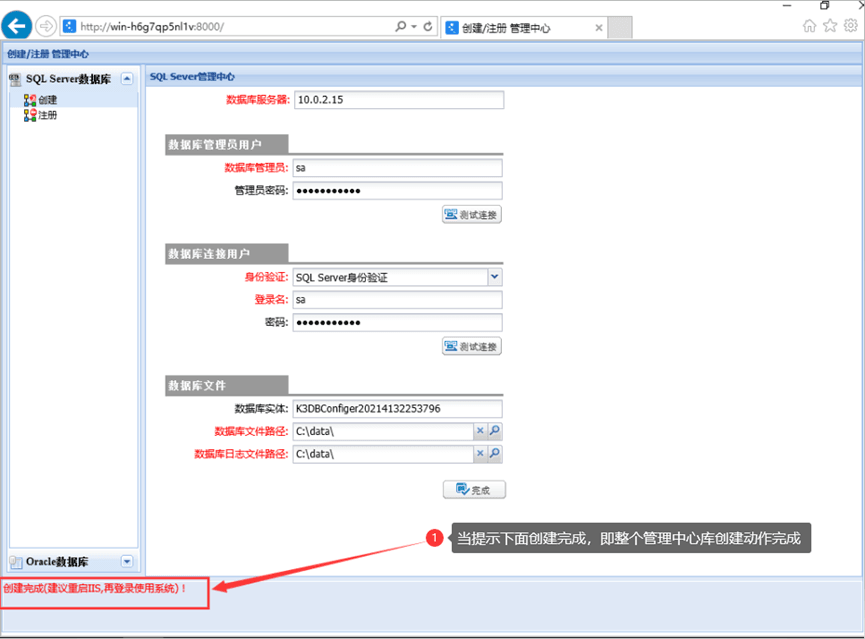This screenshot has height=639, width=865.
Task: Click the address bar dropdown arrow
Action: pyautogui.click(x=414, y=26)
